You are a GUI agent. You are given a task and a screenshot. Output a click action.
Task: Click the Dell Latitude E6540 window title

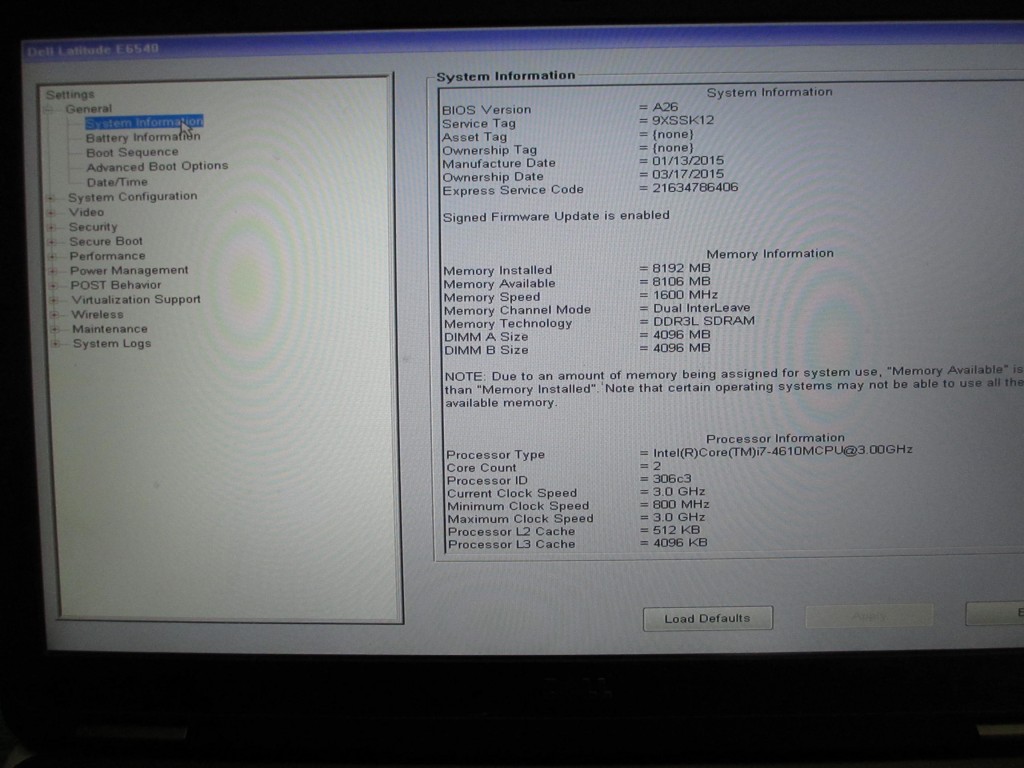click(x=93, y=50)
